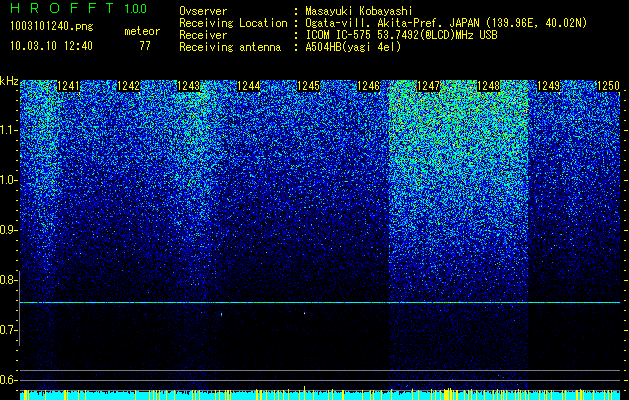Click the red meteor echo dot near 1245
Viewport: 629px width, 400px height.
304,313
